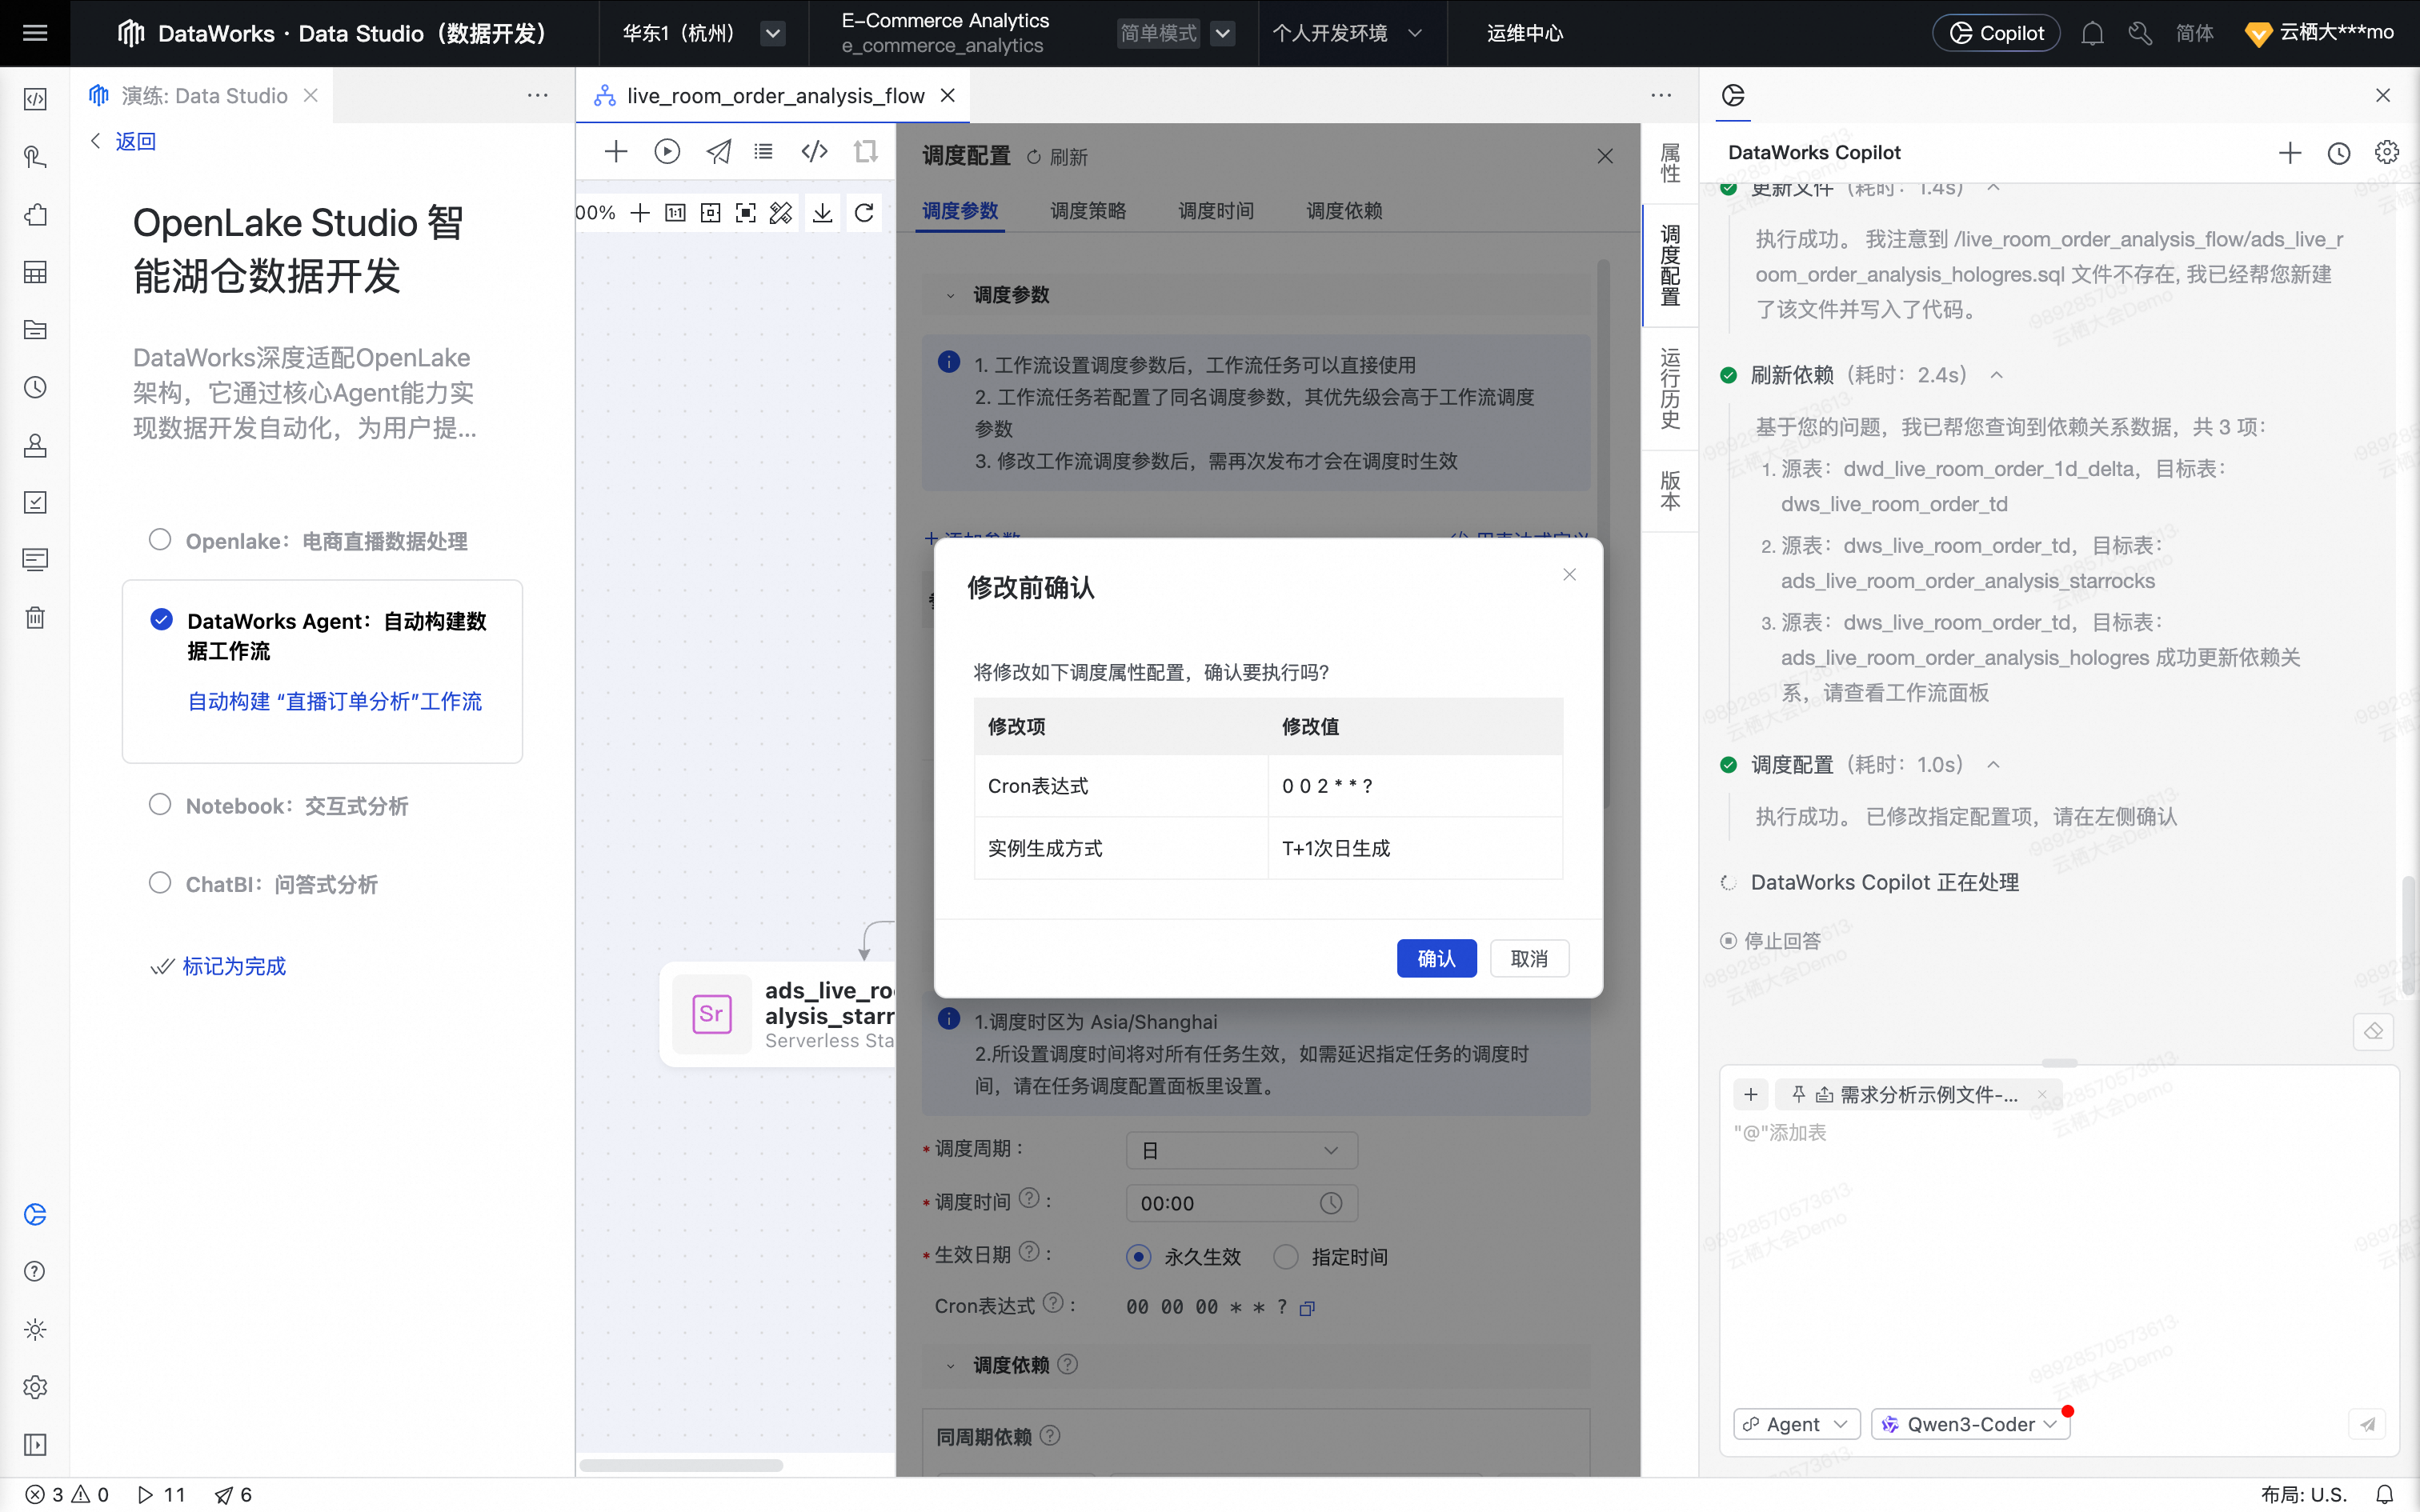Open the Agent mode dropdown

tap(1796, 1424)
